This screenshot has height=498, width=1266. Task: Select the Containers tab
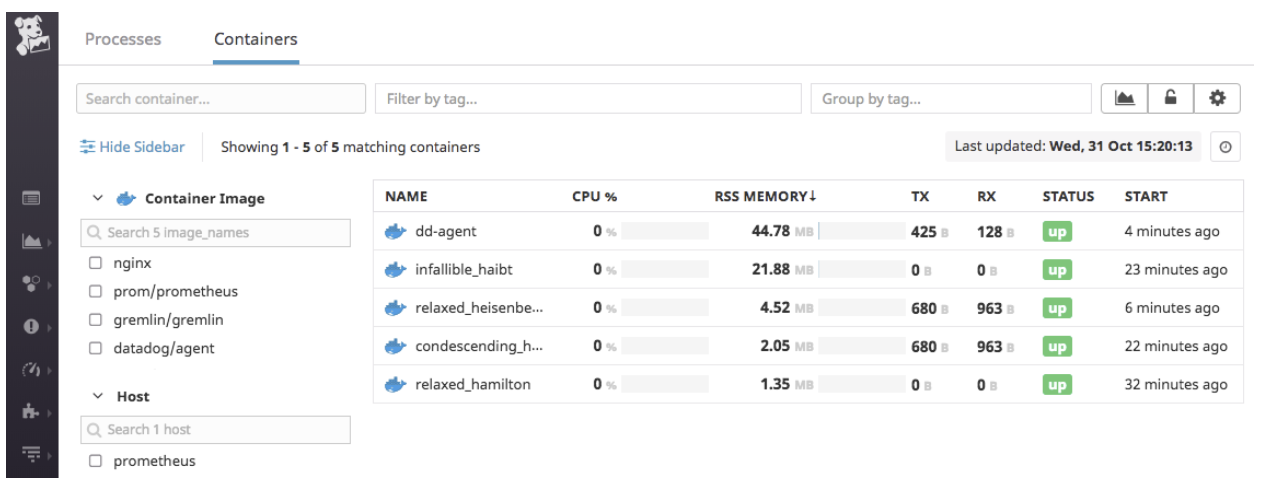(256, 40)
